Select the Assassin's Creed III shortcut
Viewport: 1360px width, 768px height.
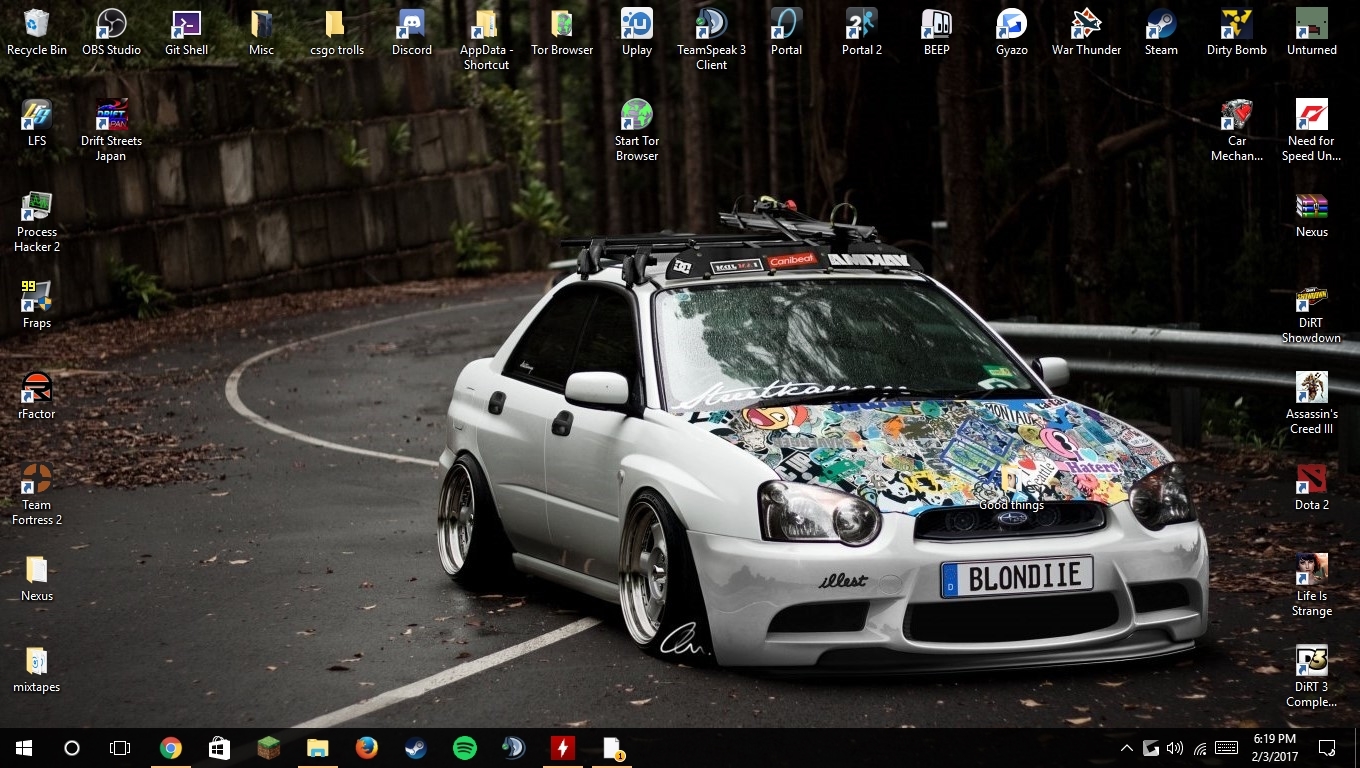(x=1312, y=403)
